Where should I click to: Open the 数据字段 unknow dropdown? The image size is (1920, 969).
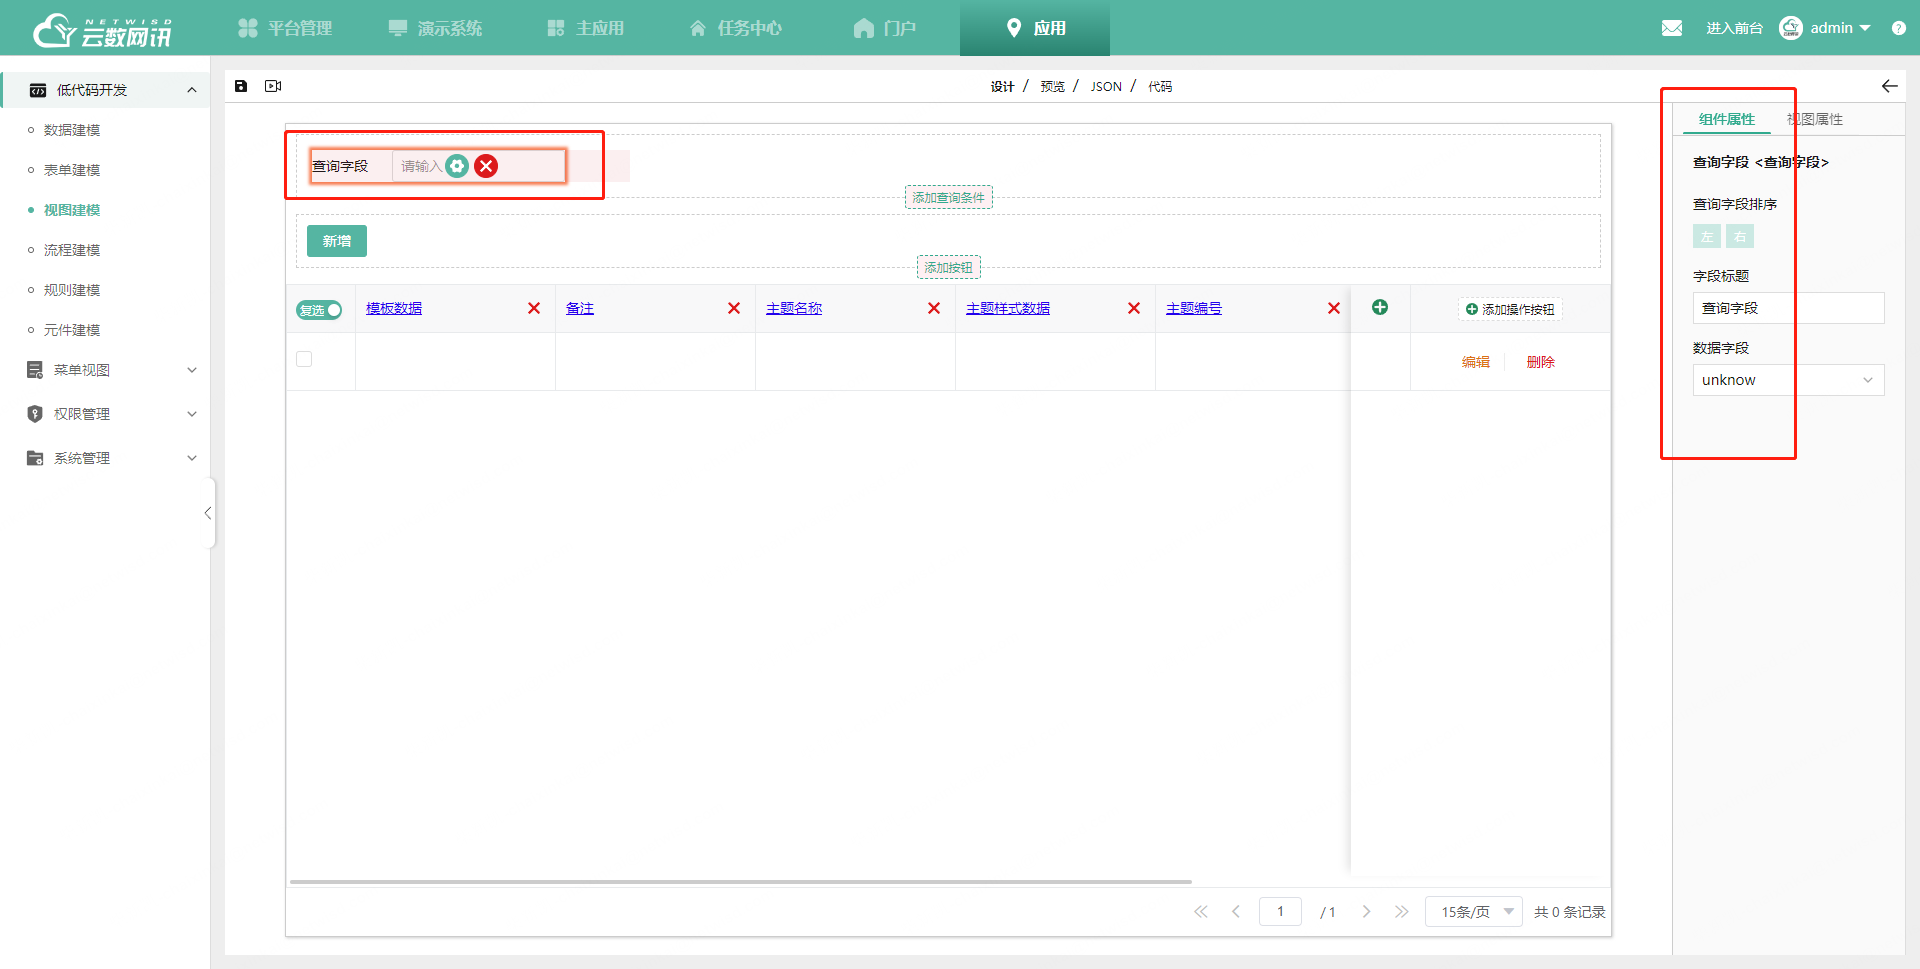(x=1788, y=380)
